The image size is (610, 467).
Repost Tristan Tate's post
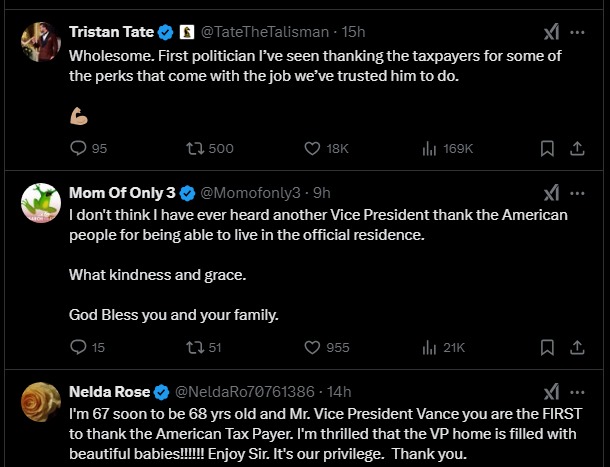click(x=194, y=148)
